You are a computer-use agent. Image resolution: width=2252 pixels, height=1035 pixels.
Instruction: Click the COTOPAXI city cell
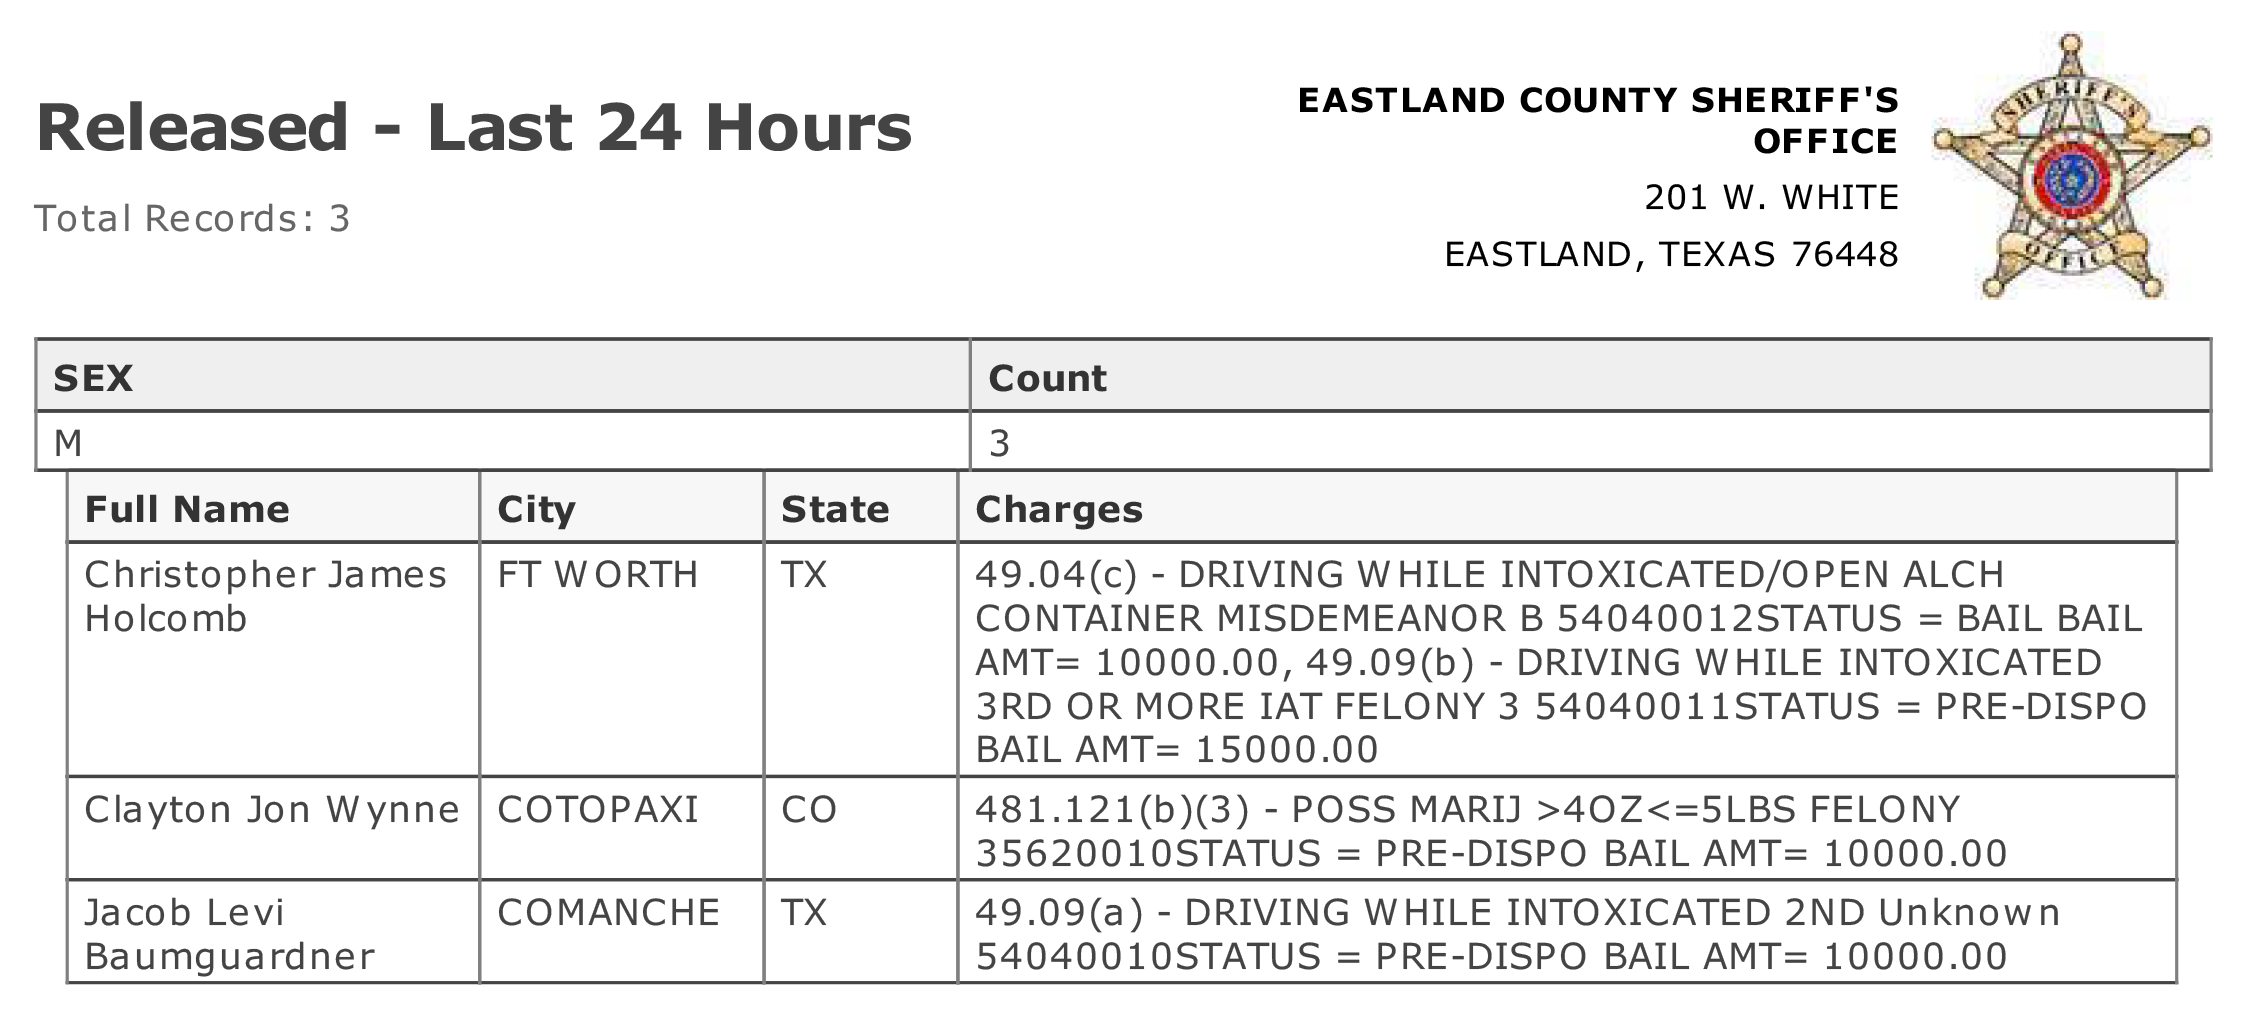621,827
